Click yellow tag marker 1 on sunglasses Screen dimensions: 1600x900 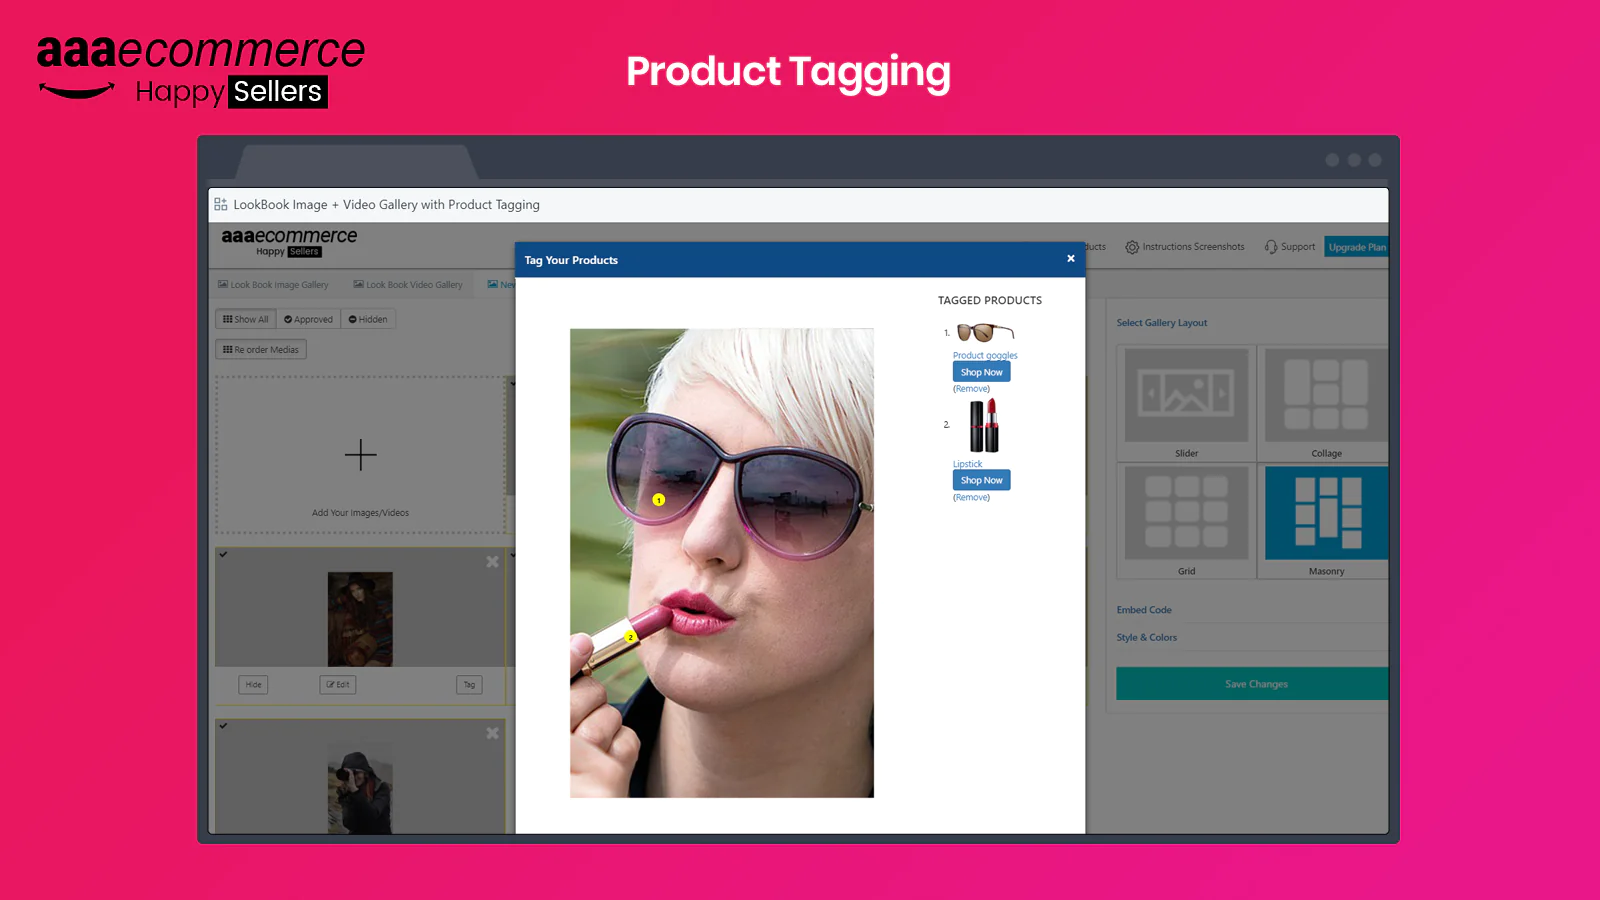tap(658, 500)
